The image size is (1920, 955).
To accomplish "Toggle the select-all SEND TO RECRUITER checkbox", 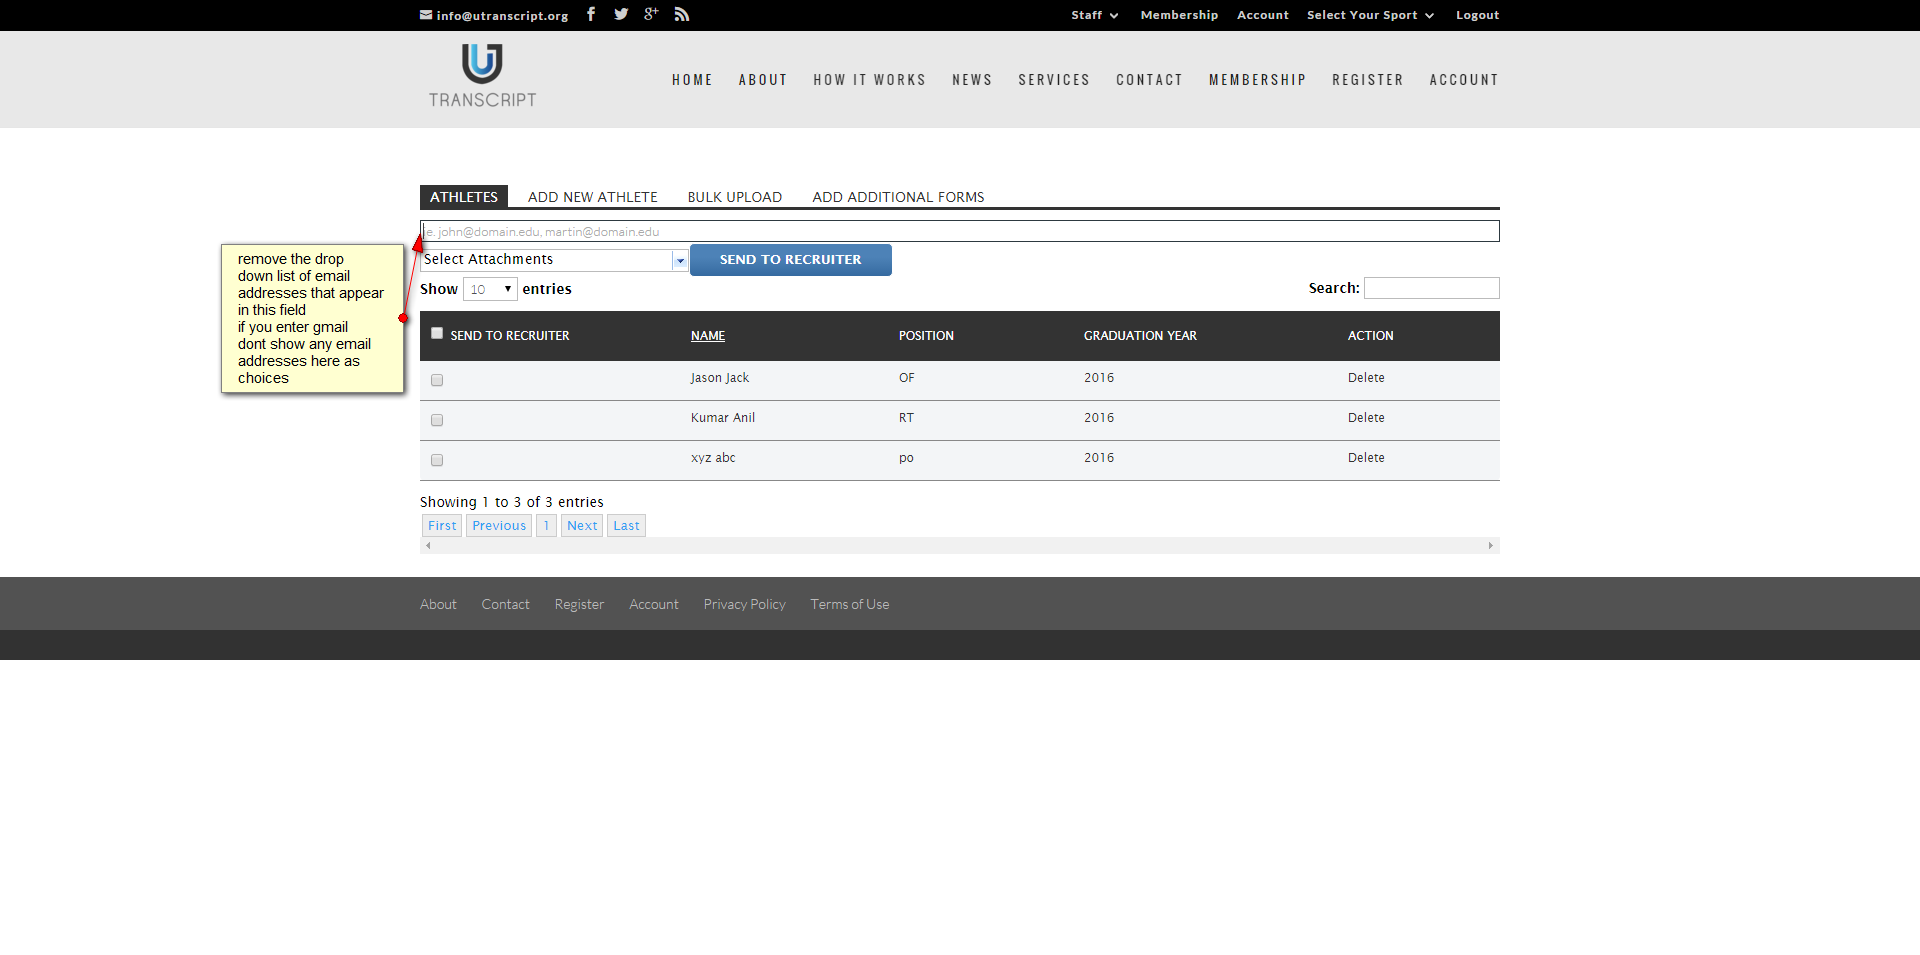I will [437, 333].
